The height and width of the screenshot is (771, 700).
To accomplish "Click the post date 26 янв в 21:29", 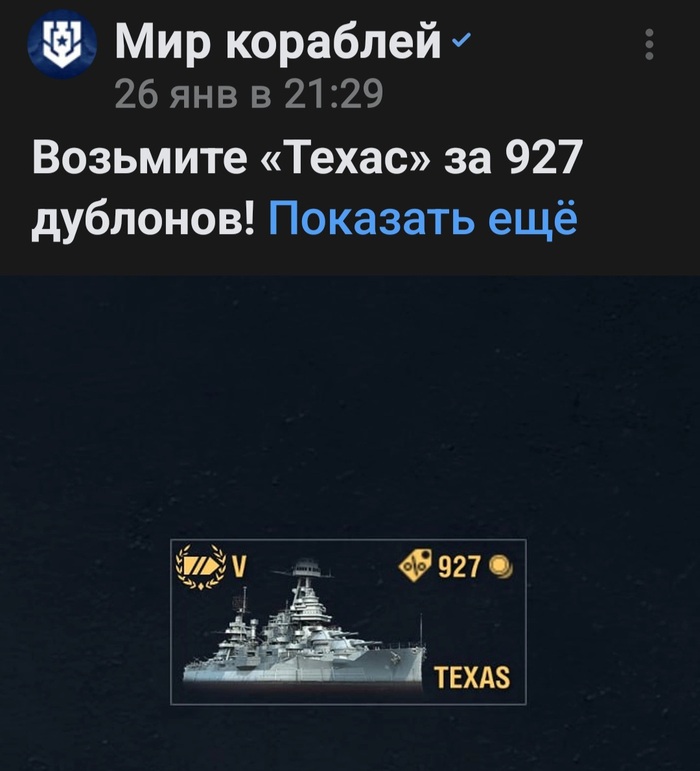I will [x=249, y=93].
